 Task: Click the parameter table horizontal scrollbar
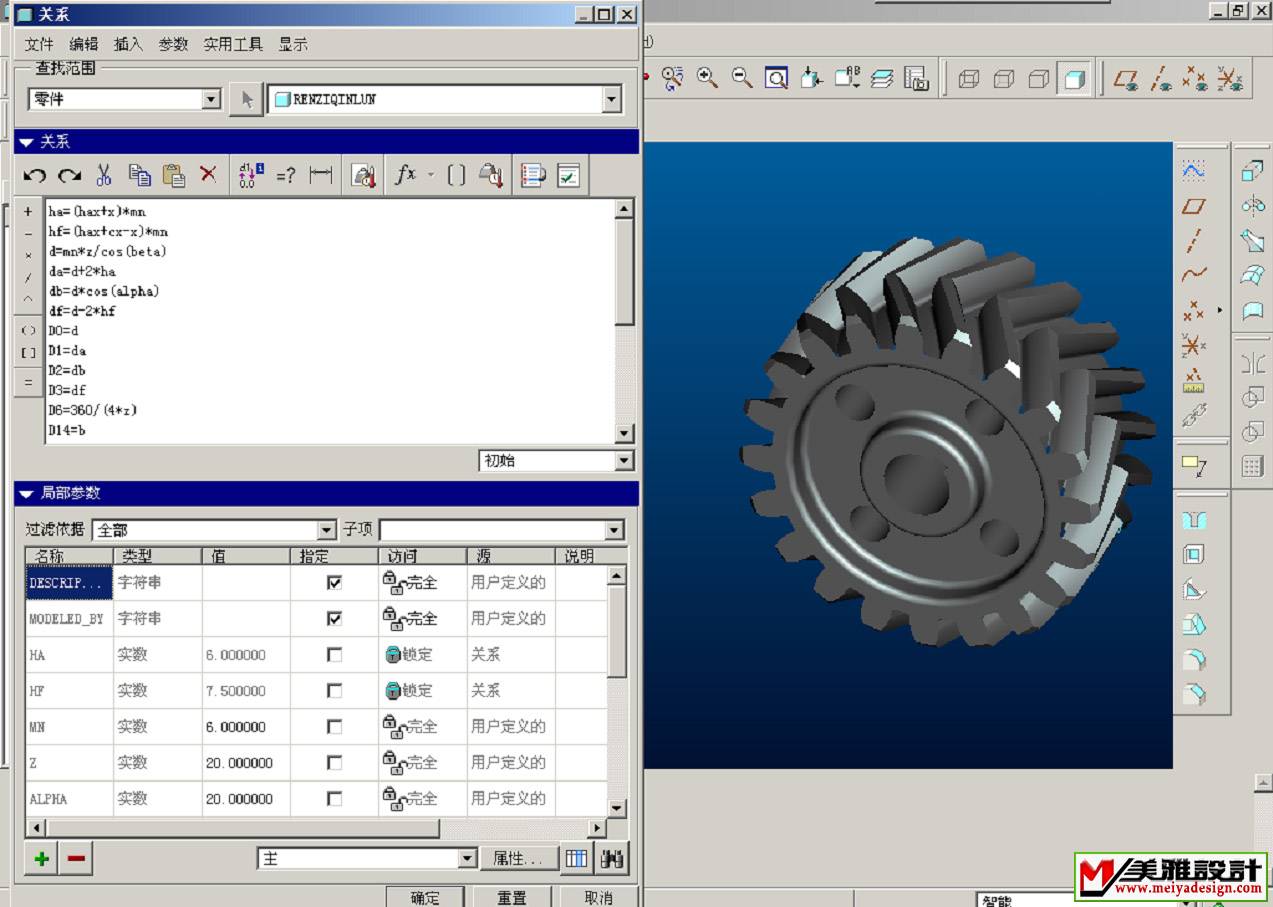240,828
